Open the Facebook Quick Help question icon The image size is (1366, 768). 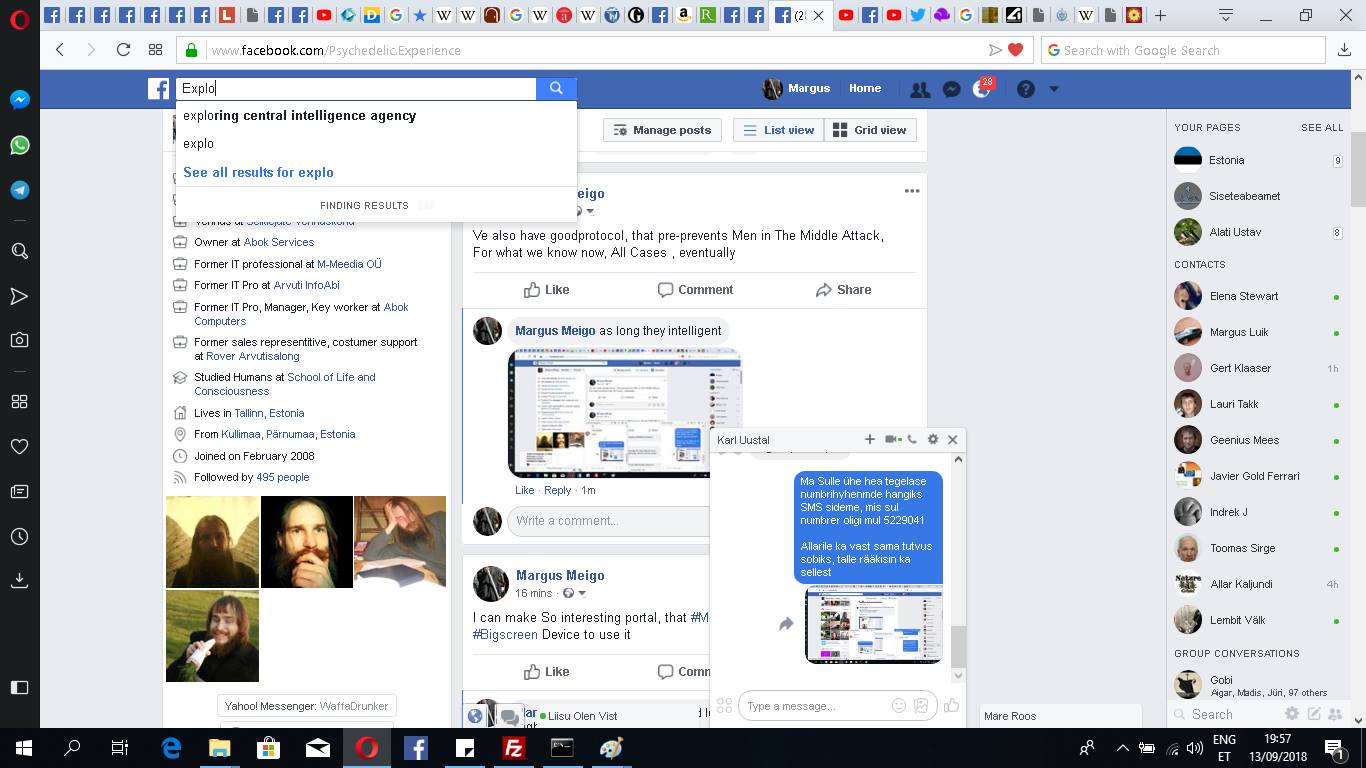pyautogui.click(x=1025, y=89)
